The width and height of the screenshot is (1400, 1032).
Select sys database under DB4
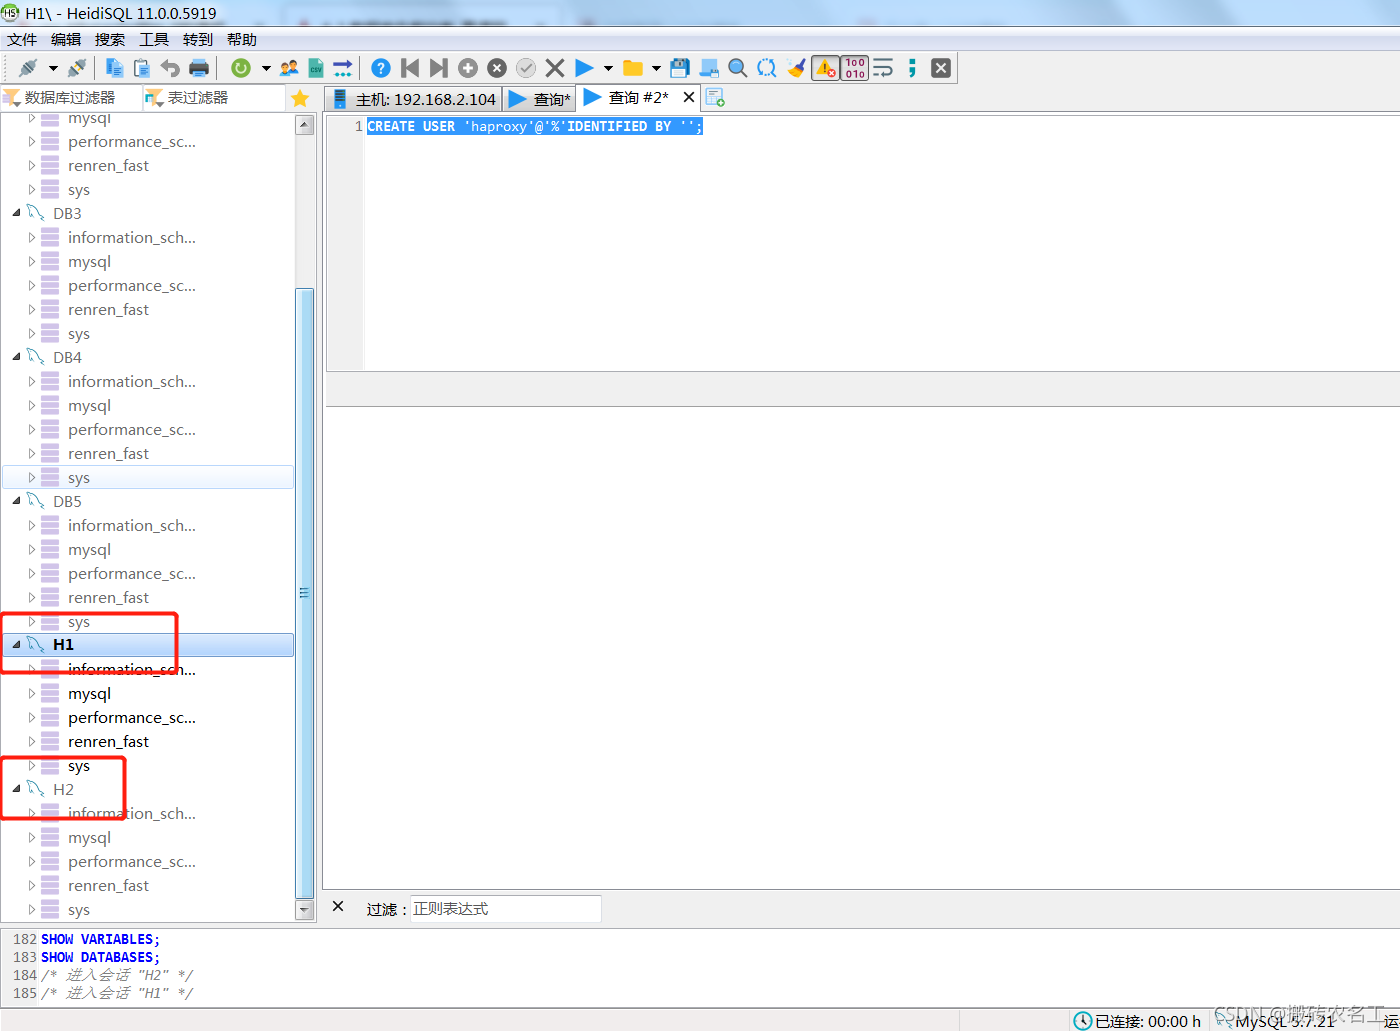coord(148,477)
